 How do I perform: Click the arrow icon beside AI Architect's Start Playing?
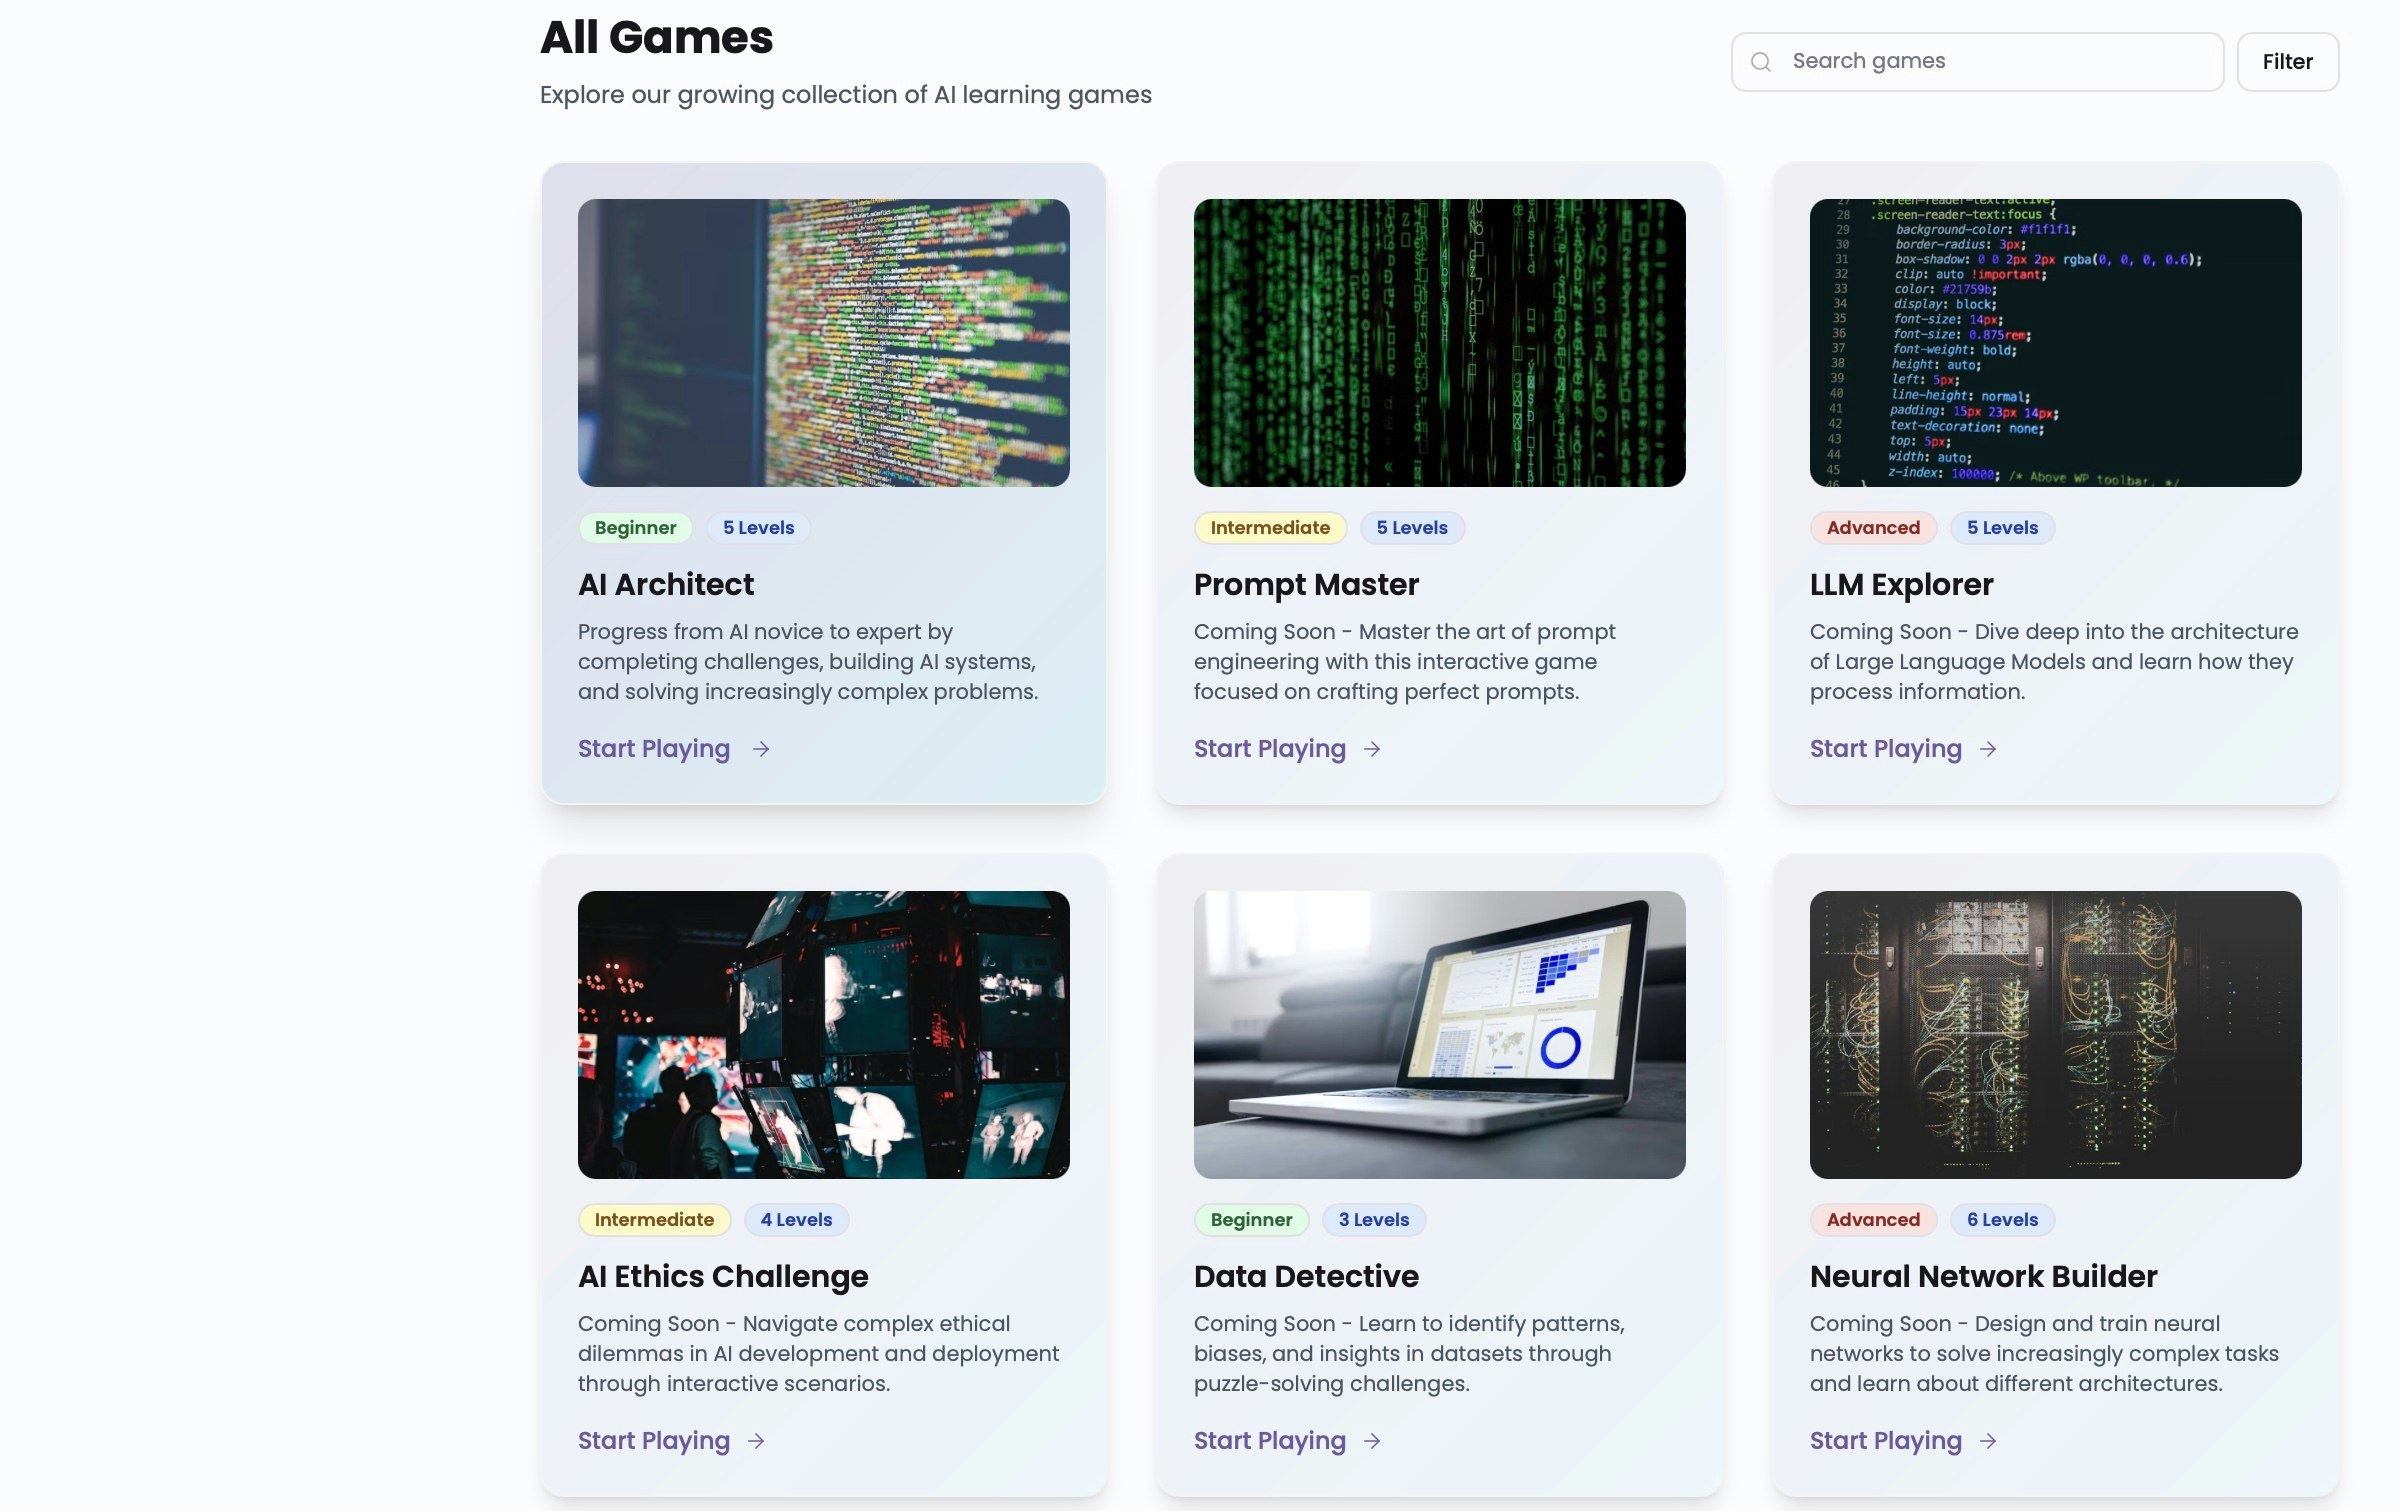761,749
